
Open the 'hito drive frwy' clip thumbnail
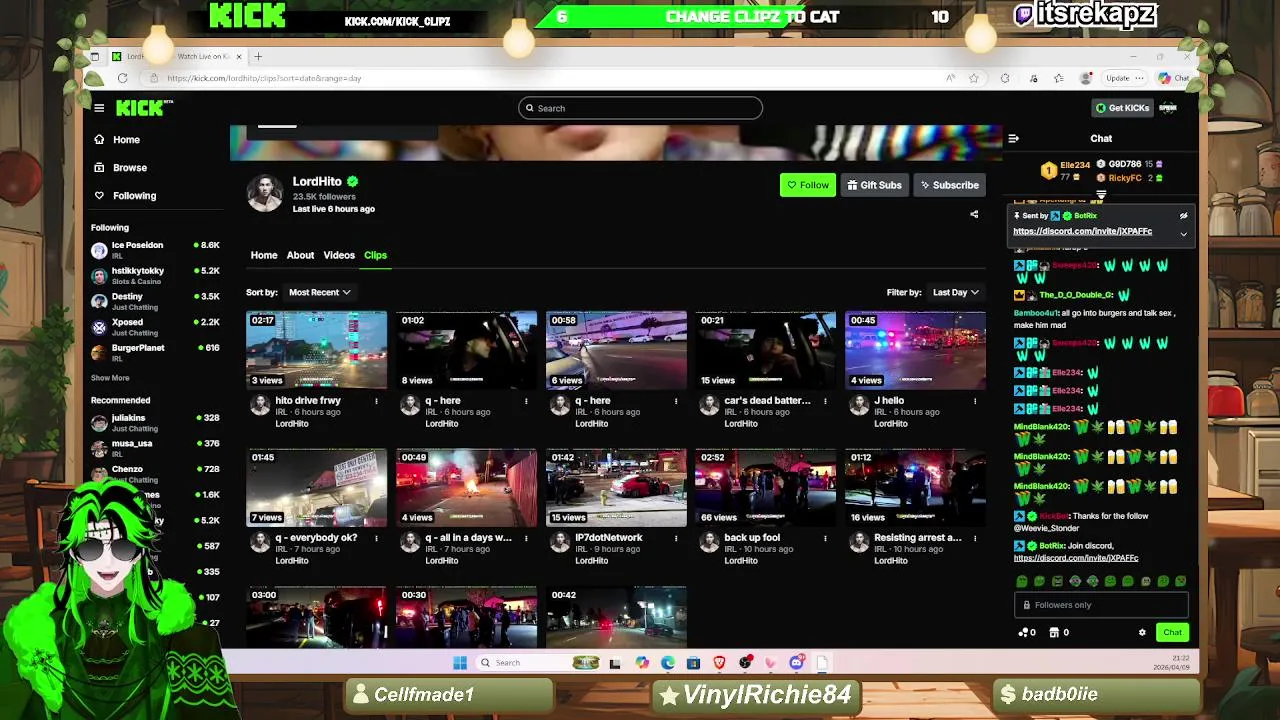[x=316, y=349]
